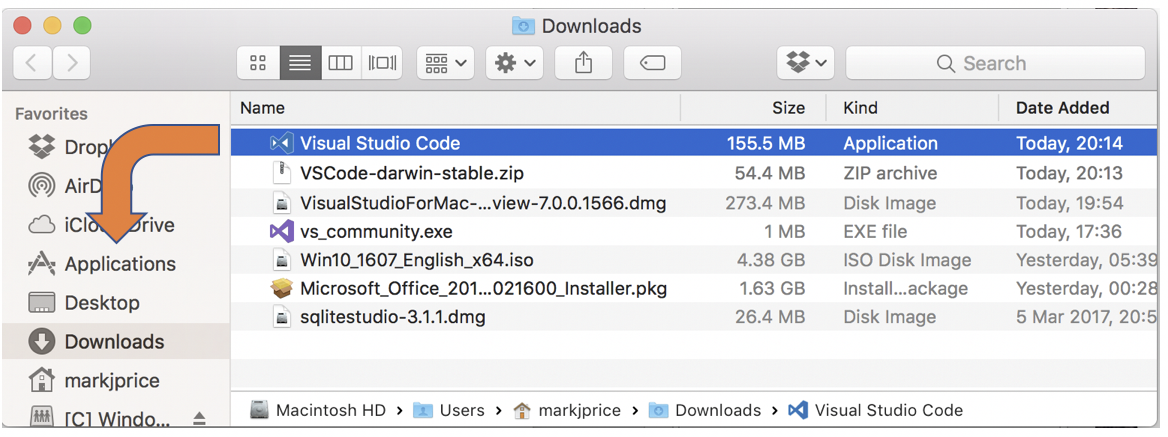Viewport: 1168px width, 437px height.
Task: Switch to column view in toolbar
Action: [x=340, y=63]
